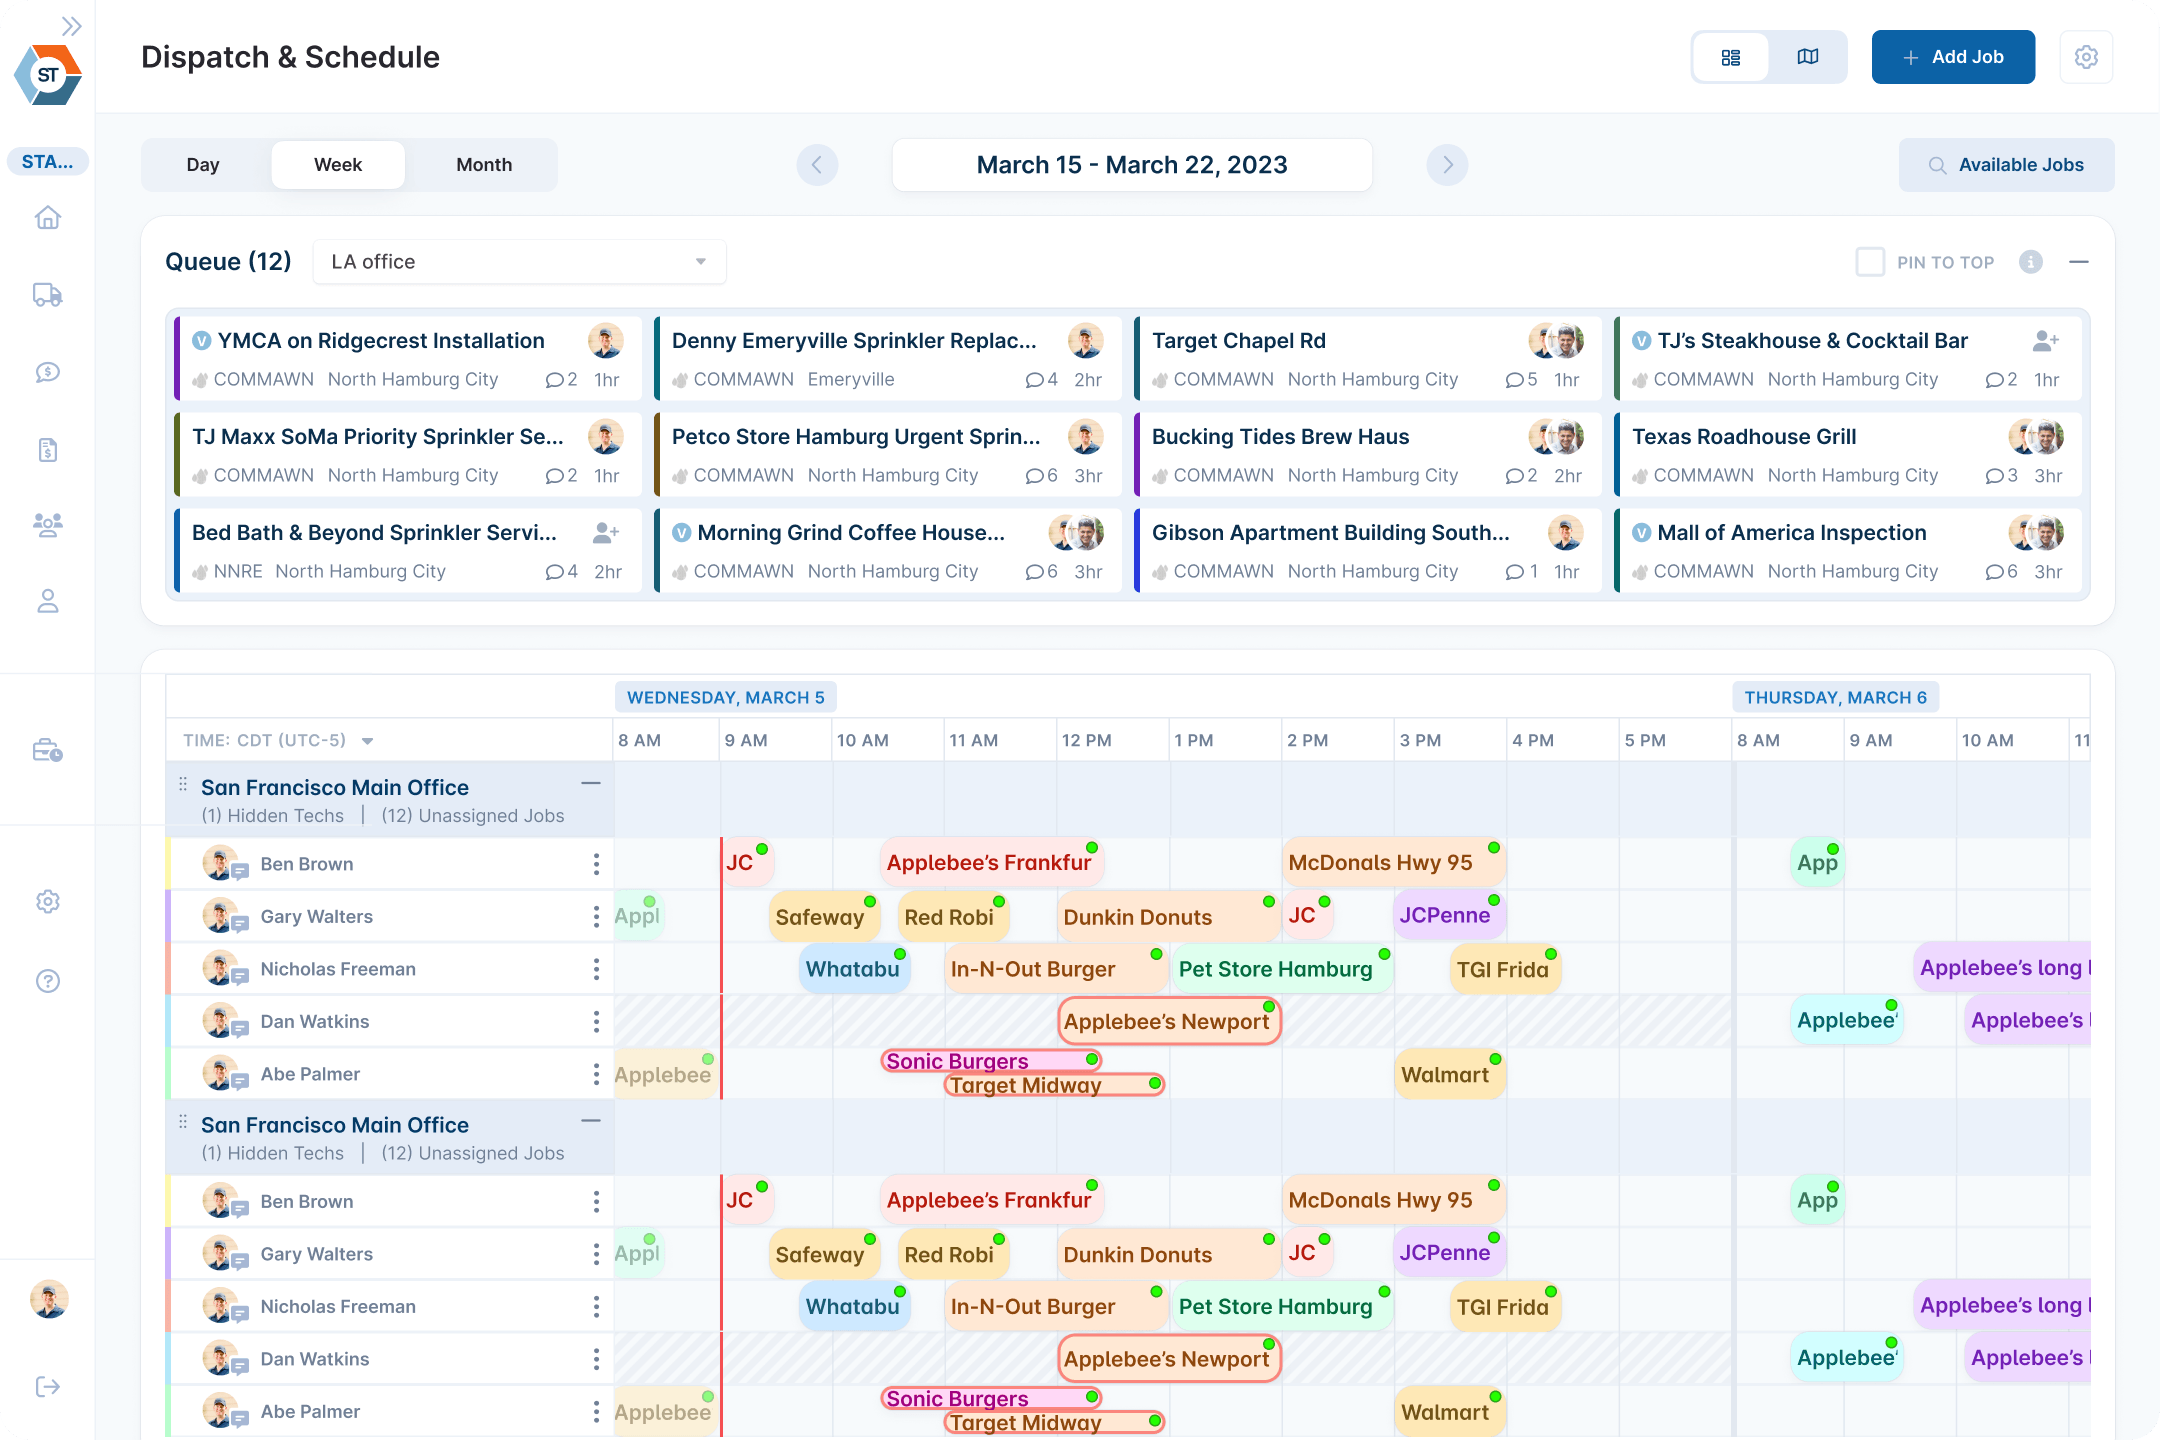
Task: Click the logout icon in sidebar
Action: (x=48, y=1386)
